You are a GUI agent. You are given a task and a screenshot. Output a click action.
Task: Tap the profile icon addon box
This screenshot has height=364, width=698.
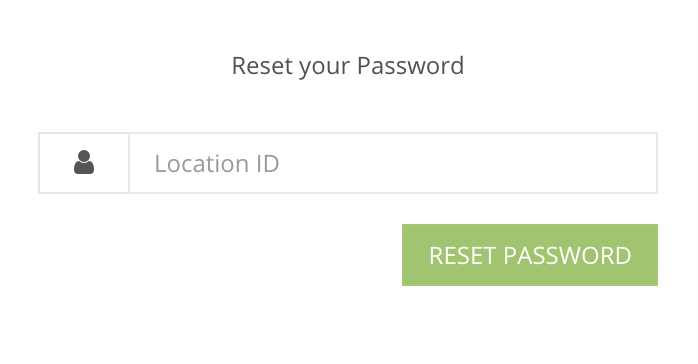tap(84, 163)
